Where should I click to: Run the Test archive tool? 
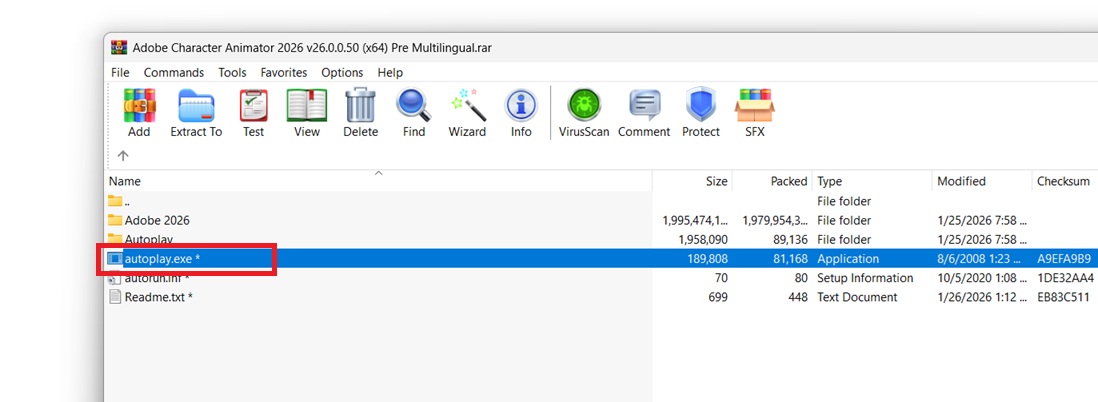(253, 105)
